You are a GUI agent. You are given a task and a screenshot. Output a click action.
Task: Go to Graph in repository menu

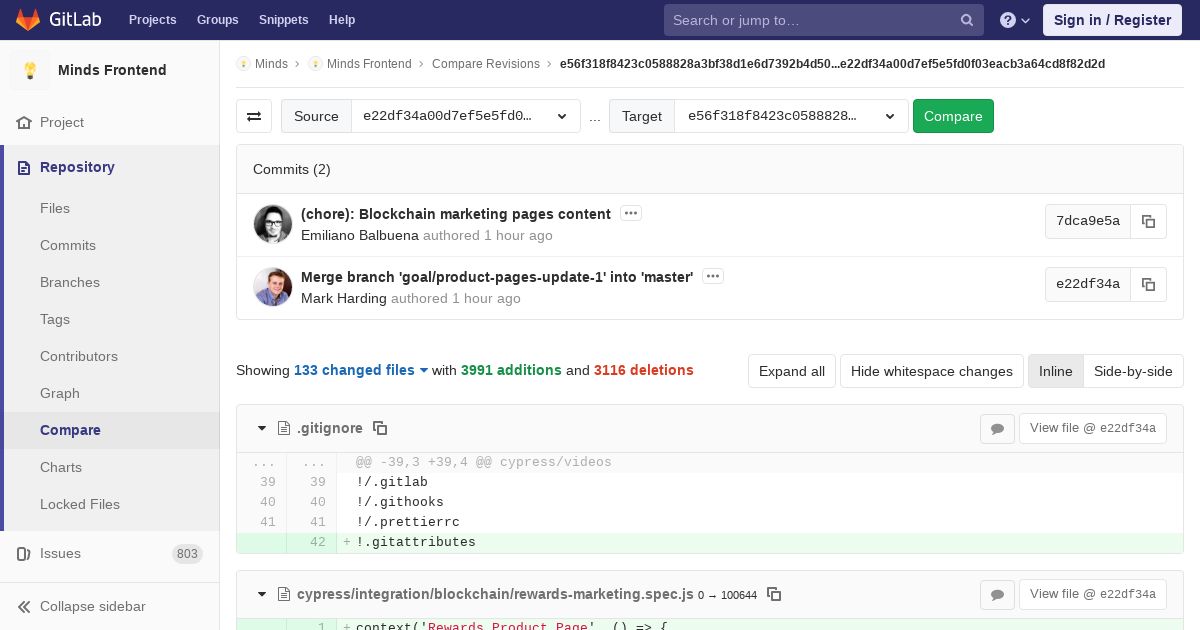60,393
